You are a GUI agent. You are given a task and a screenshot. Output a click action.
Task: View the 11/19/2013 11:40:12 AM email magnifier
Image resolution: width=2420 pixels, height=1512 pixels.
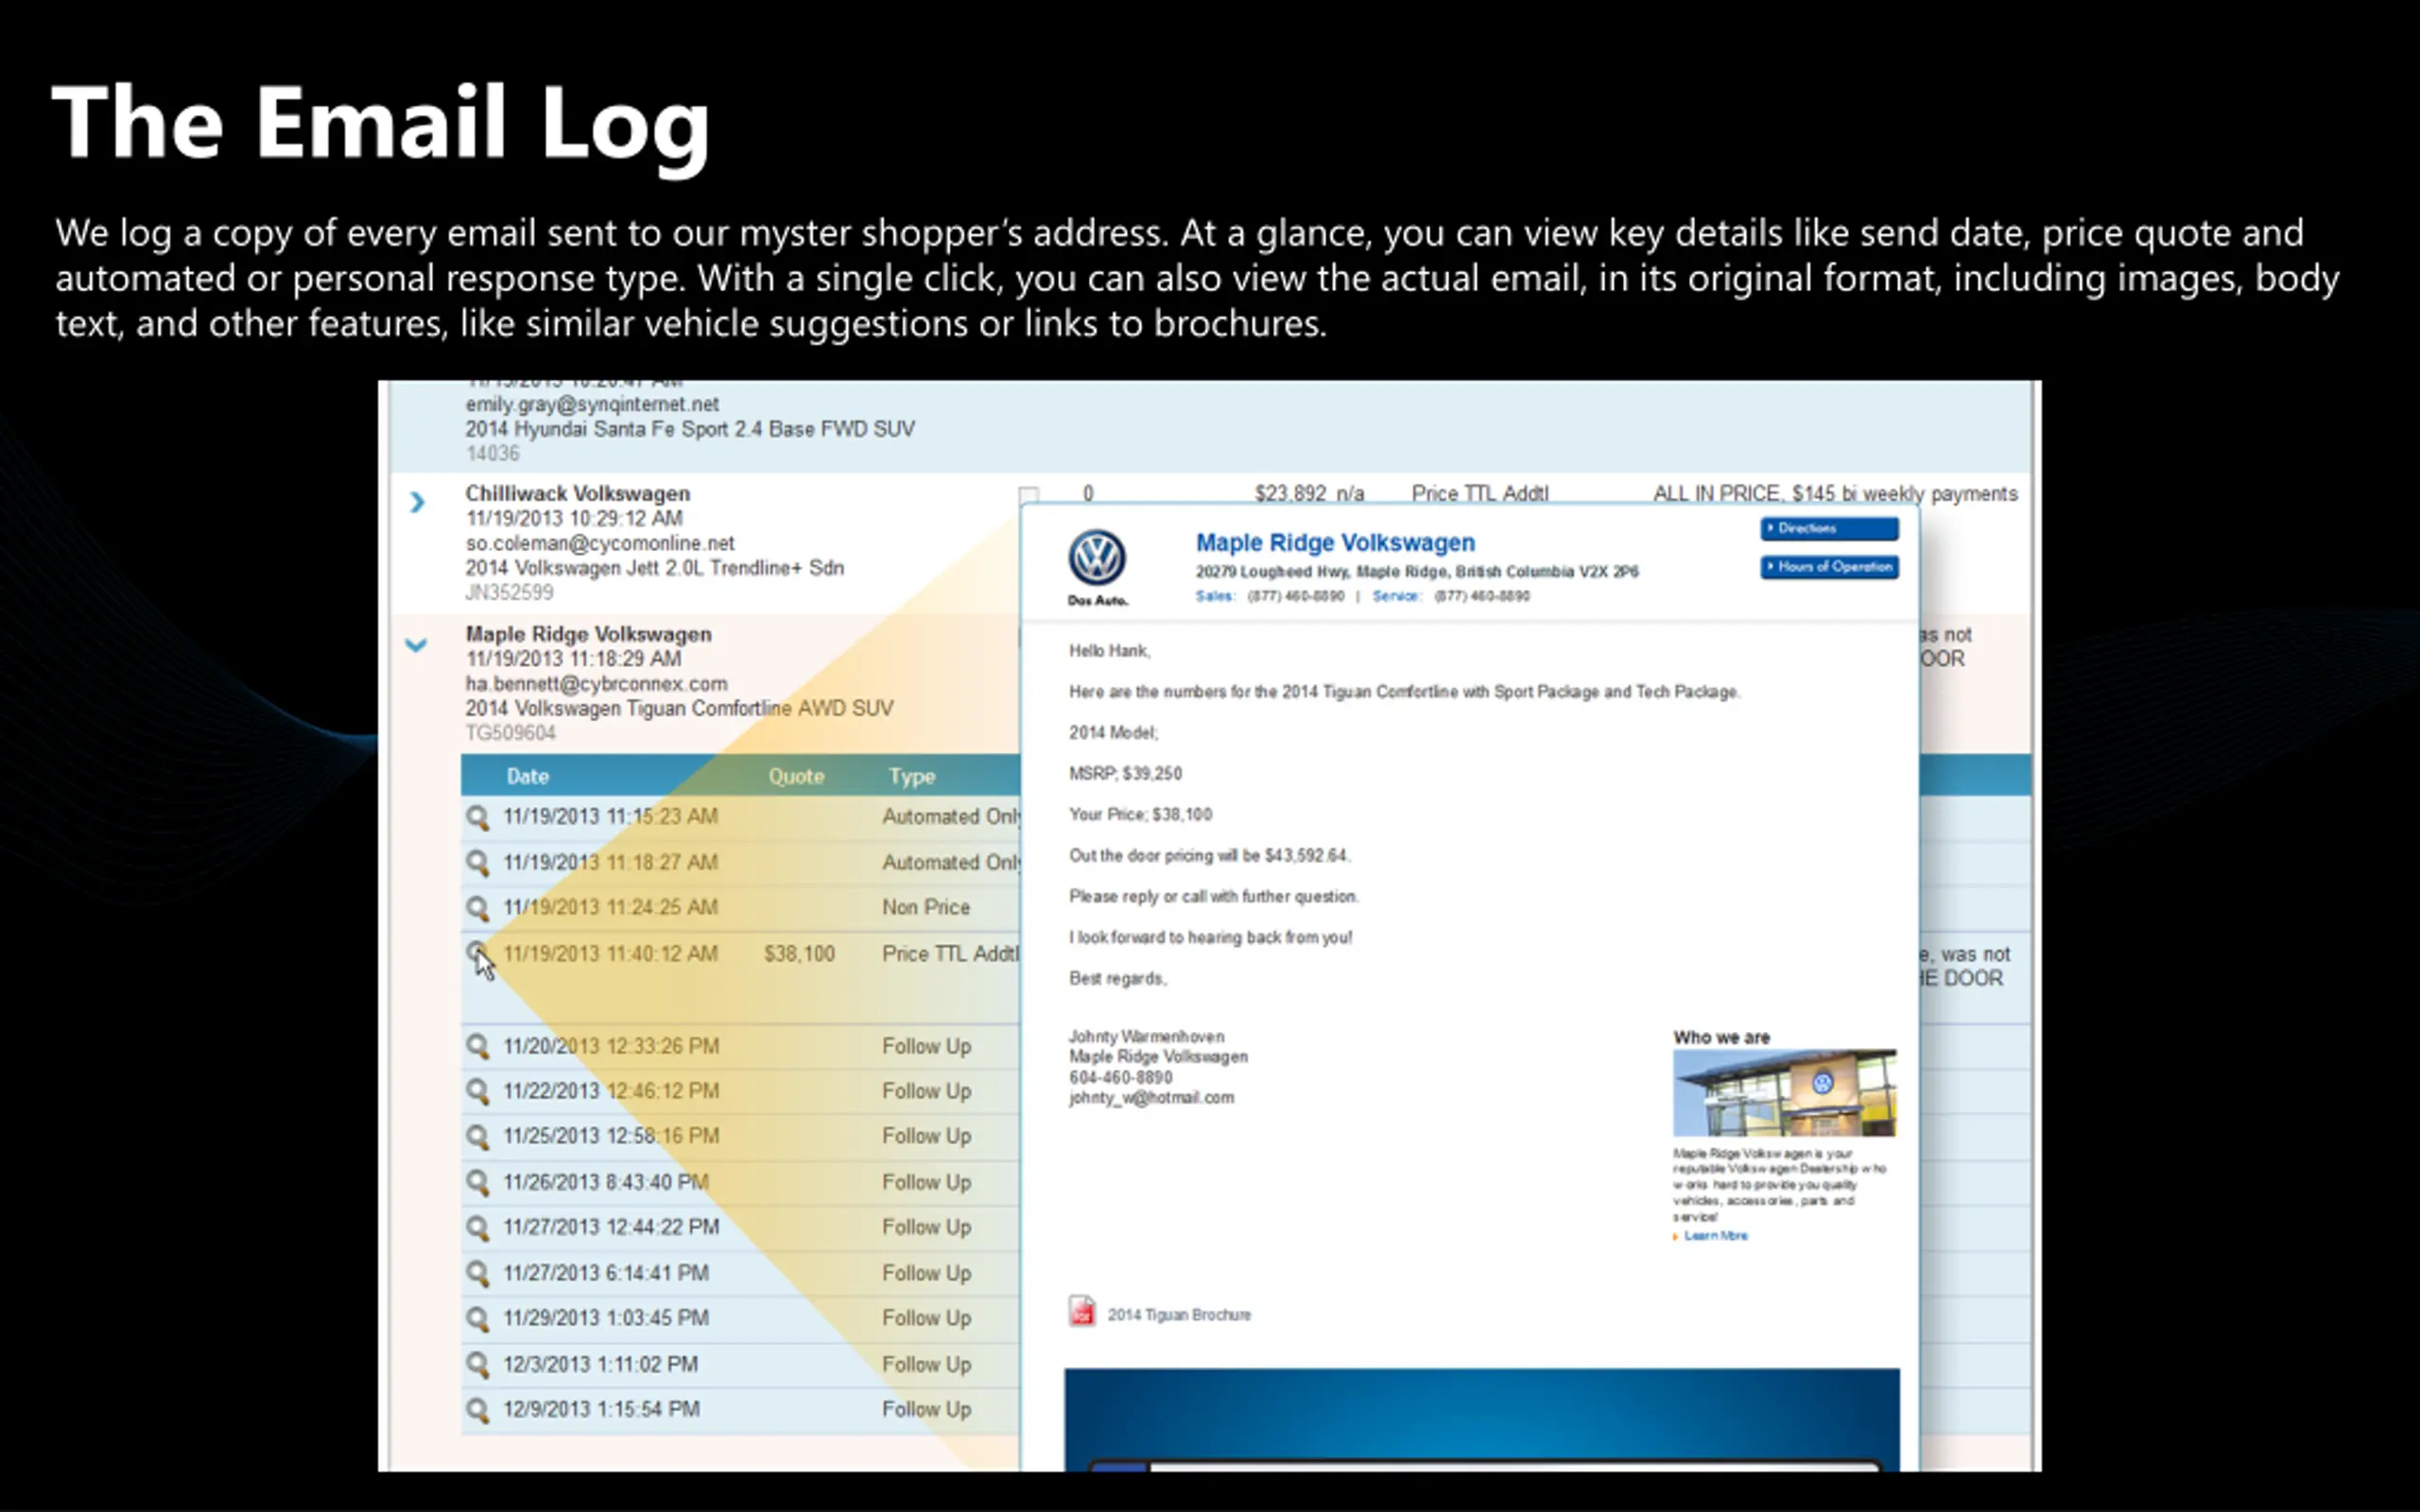click(478, 953)
